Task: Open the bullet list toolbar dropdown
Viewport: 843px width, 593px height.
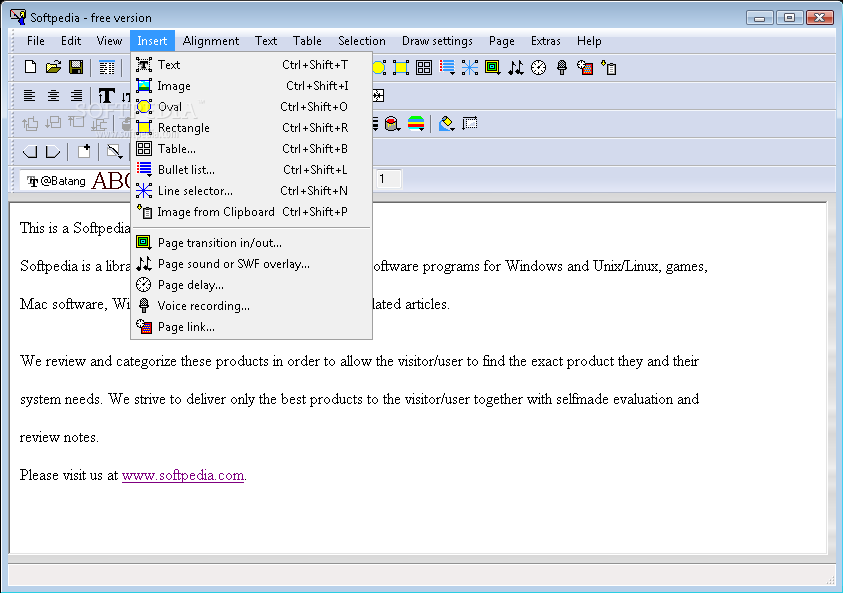Action: tap(447, 67)
